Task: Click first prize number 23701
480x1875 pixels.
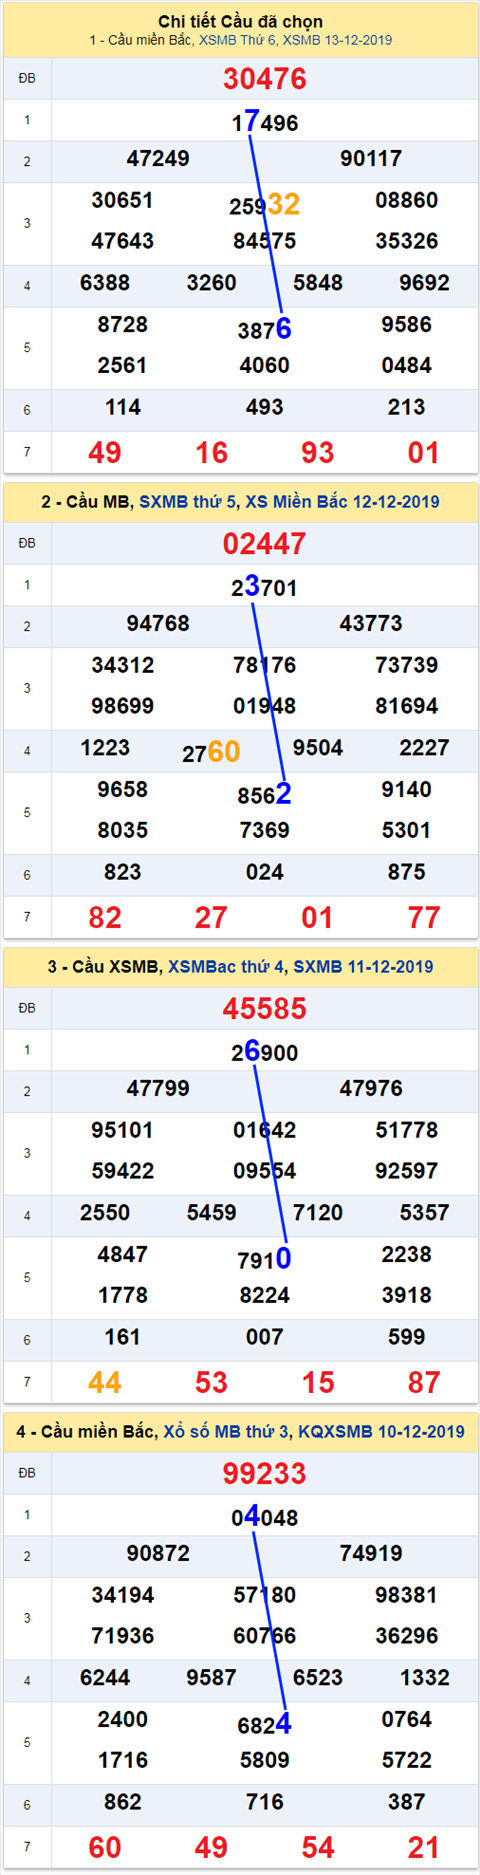Action: coord(265,587)
